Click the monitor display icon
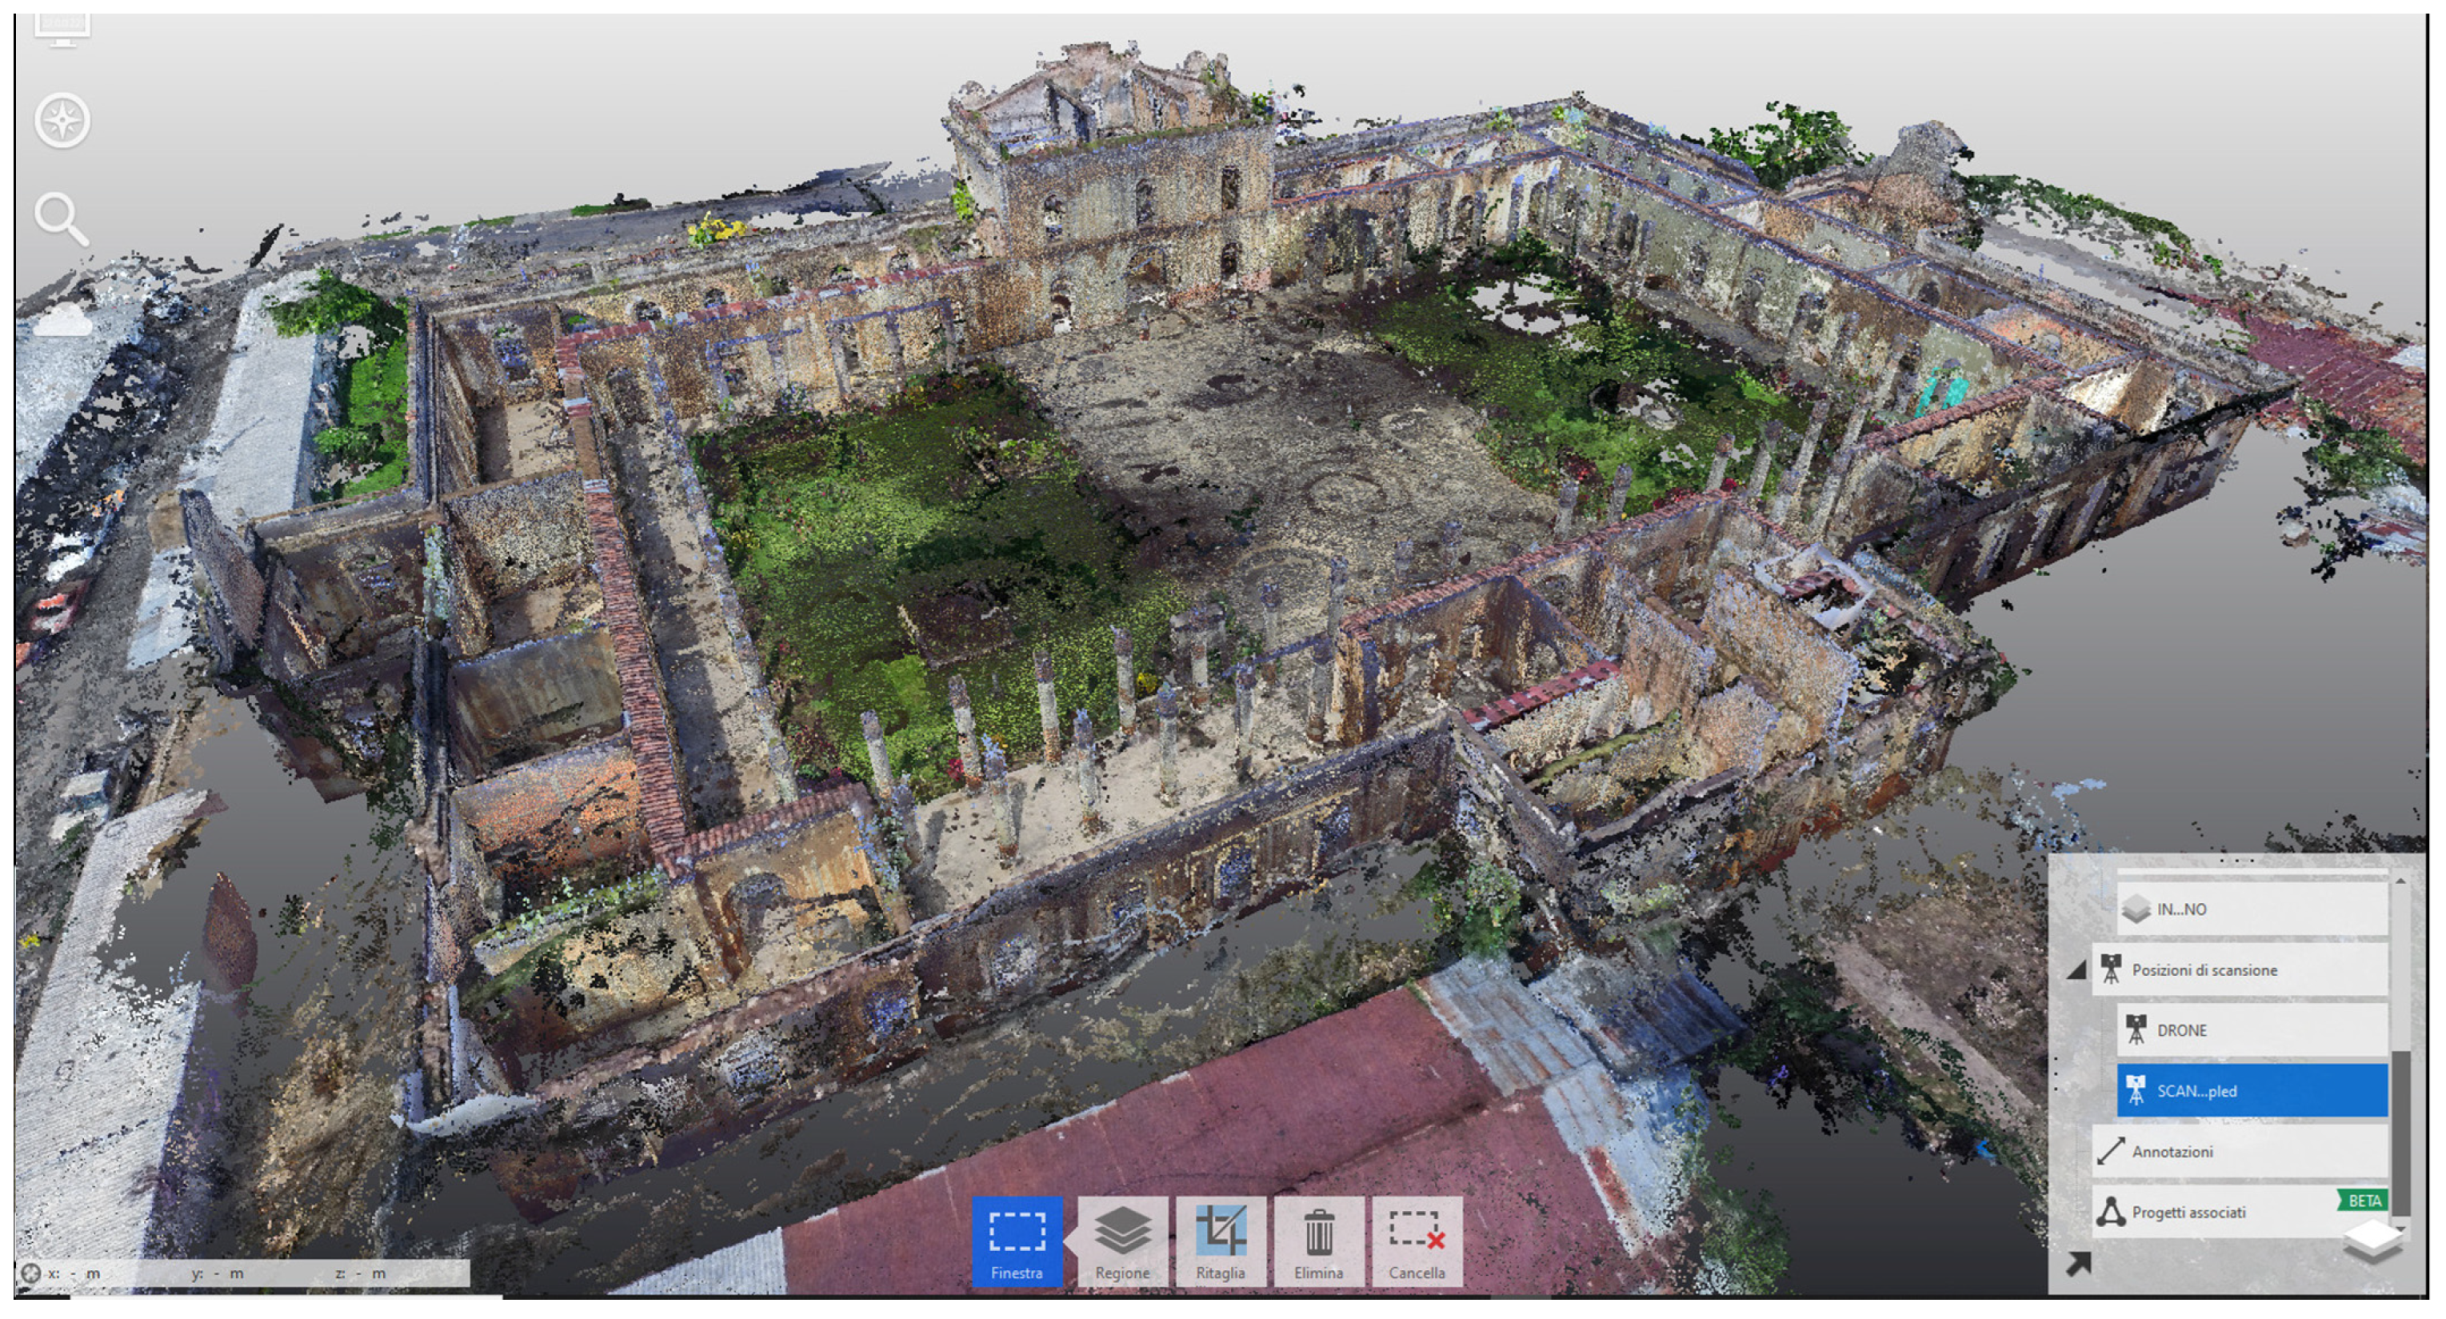2446x1319 pixels. coord(62,28)
